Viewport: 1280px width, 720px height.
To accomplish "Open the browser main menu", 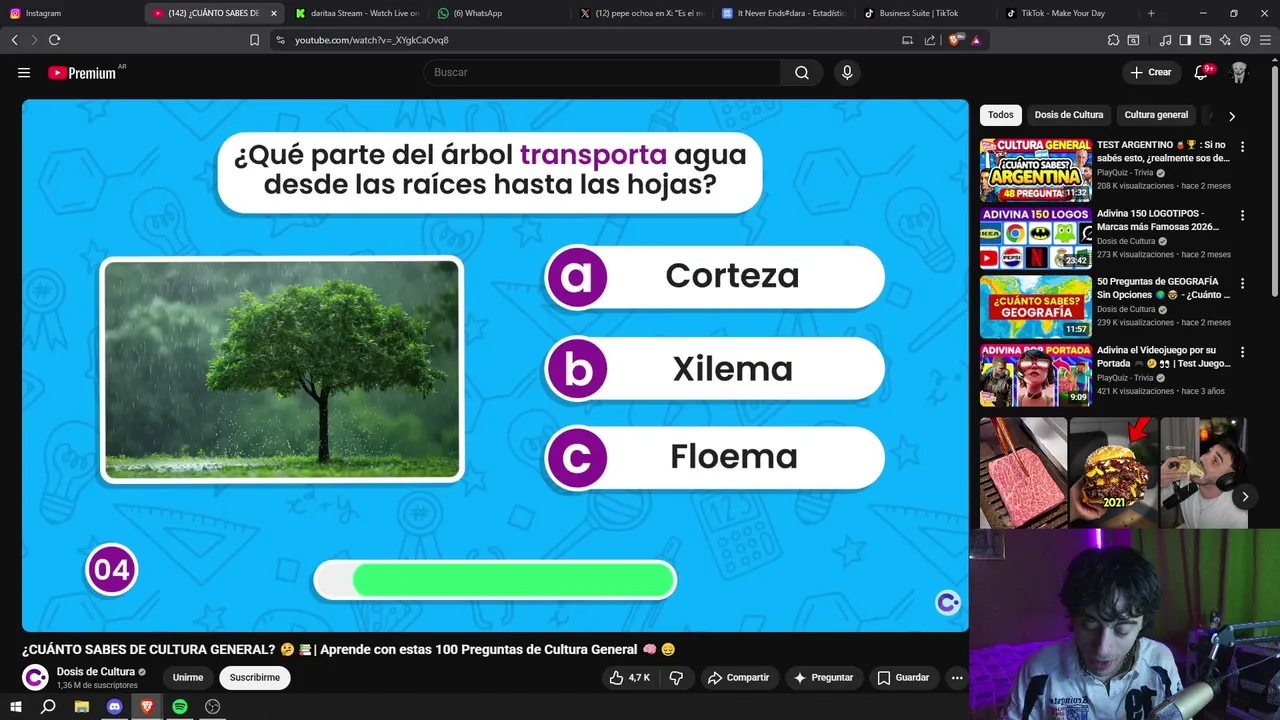I will 1266,40.
